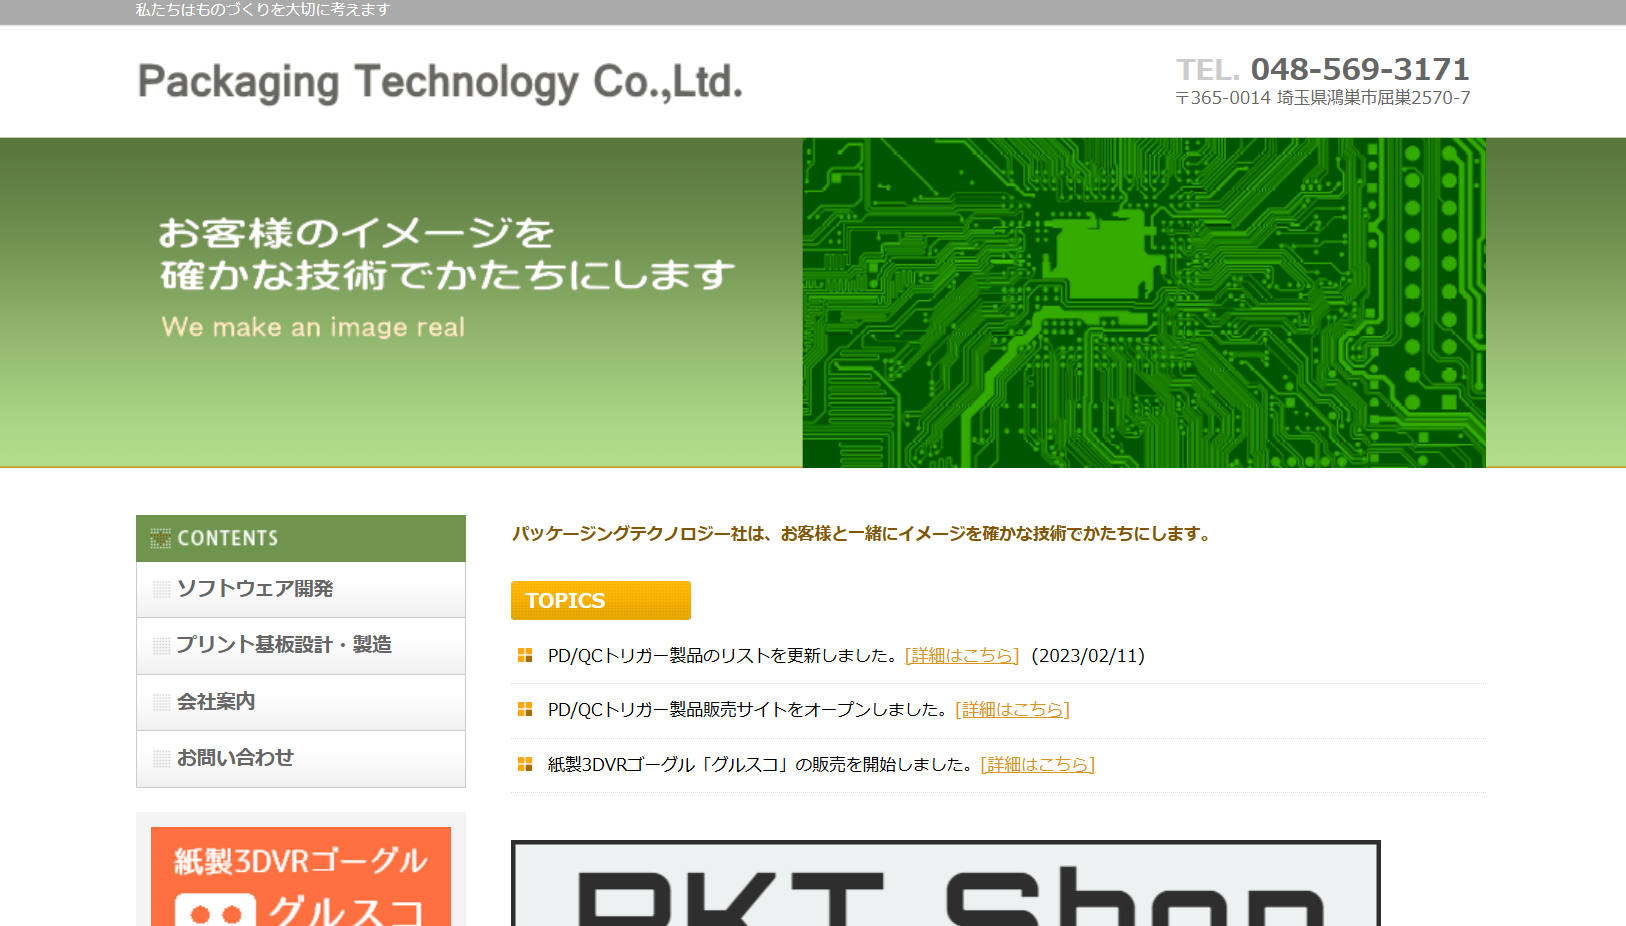Open the PKT Shop banner image

click(x=945, y=885)
